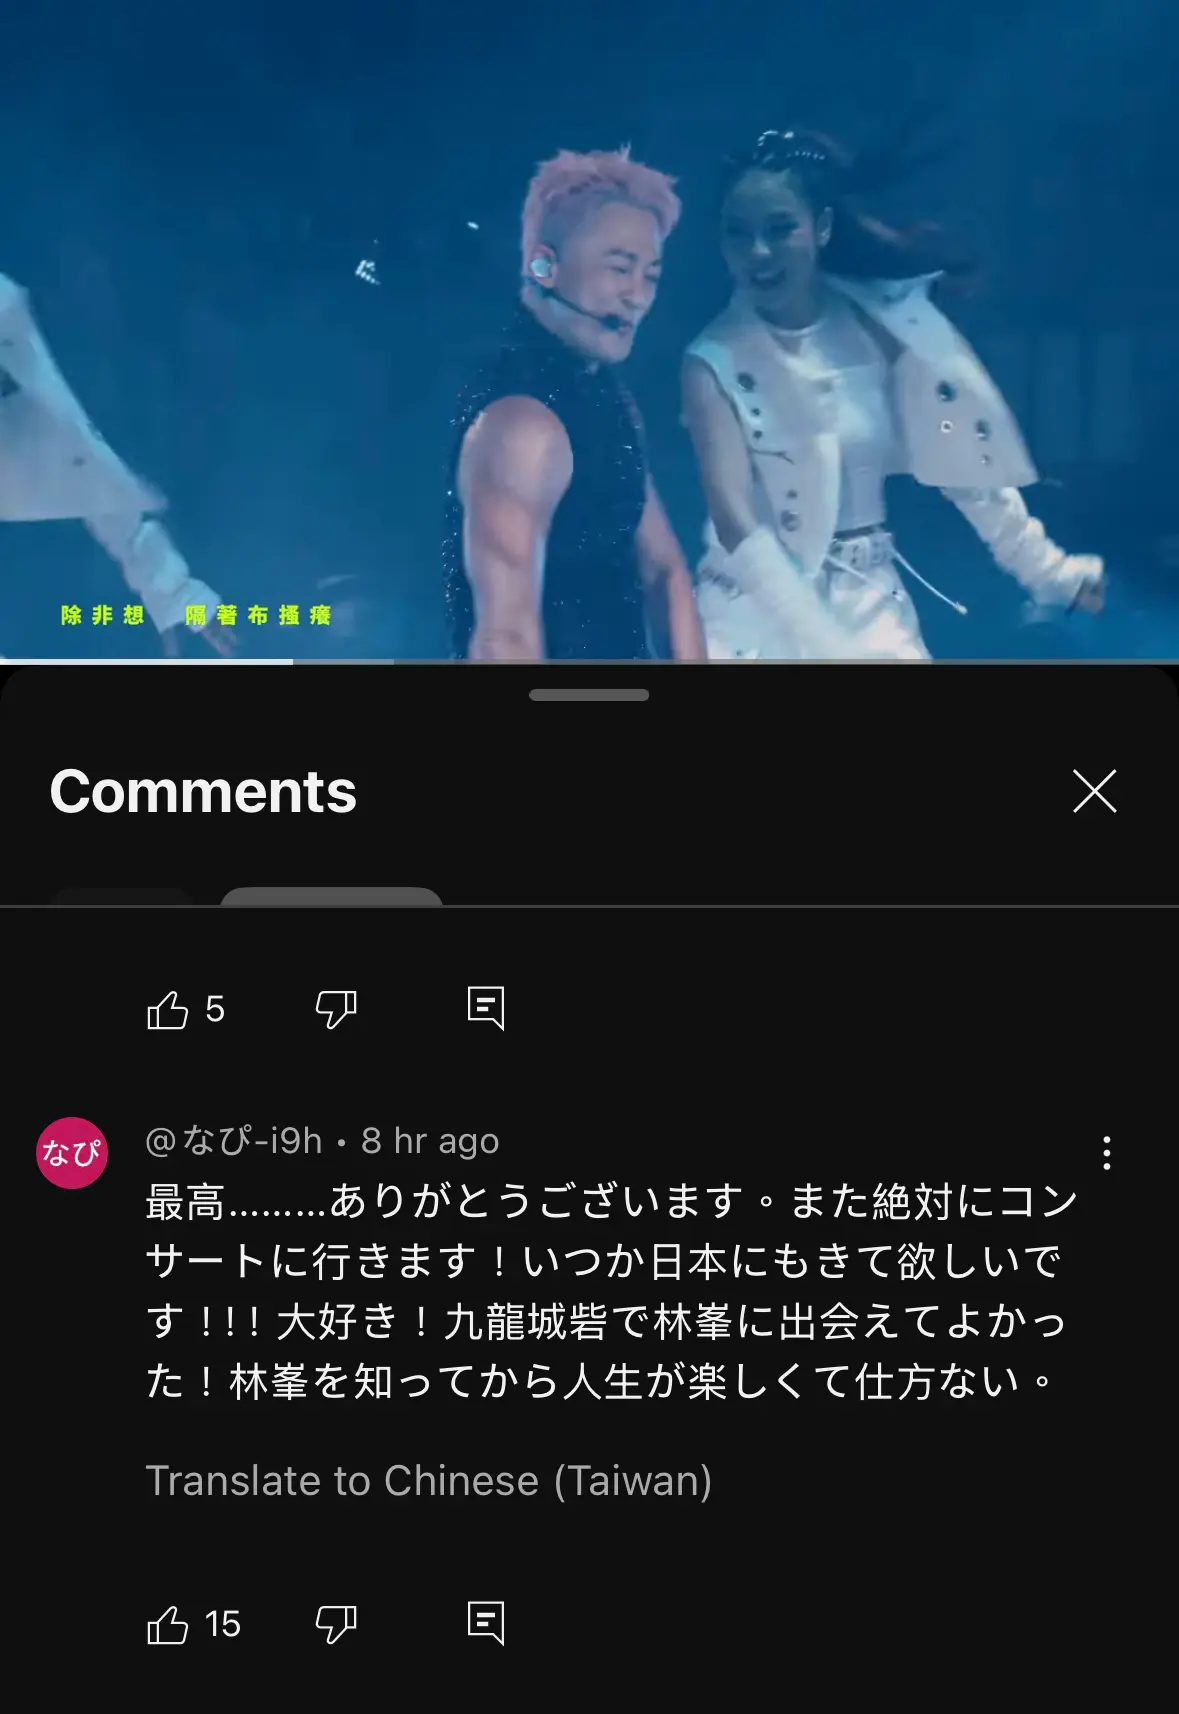The width and height of the screenshot is (1179, 1714).
Task: Reply to the comment with 5 likes
Action: pyautogui.click(x=486, y=1008)
